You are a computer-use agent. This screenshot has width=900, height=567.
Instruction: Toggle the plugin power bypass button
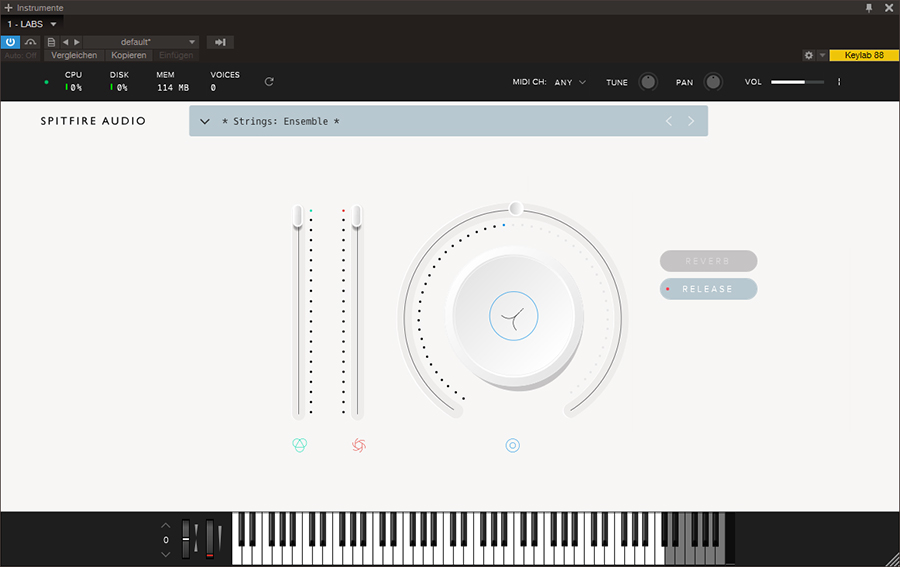coord(10,42)
